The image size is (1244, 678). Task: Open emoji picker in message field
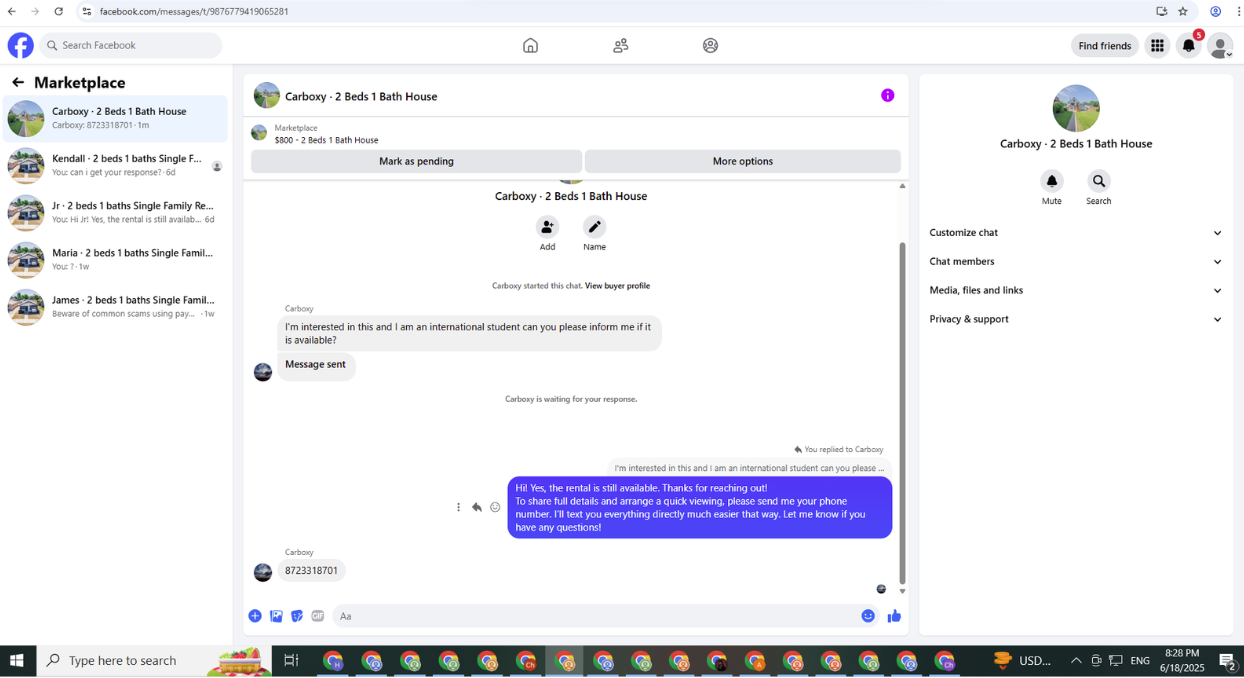(868, 616)
